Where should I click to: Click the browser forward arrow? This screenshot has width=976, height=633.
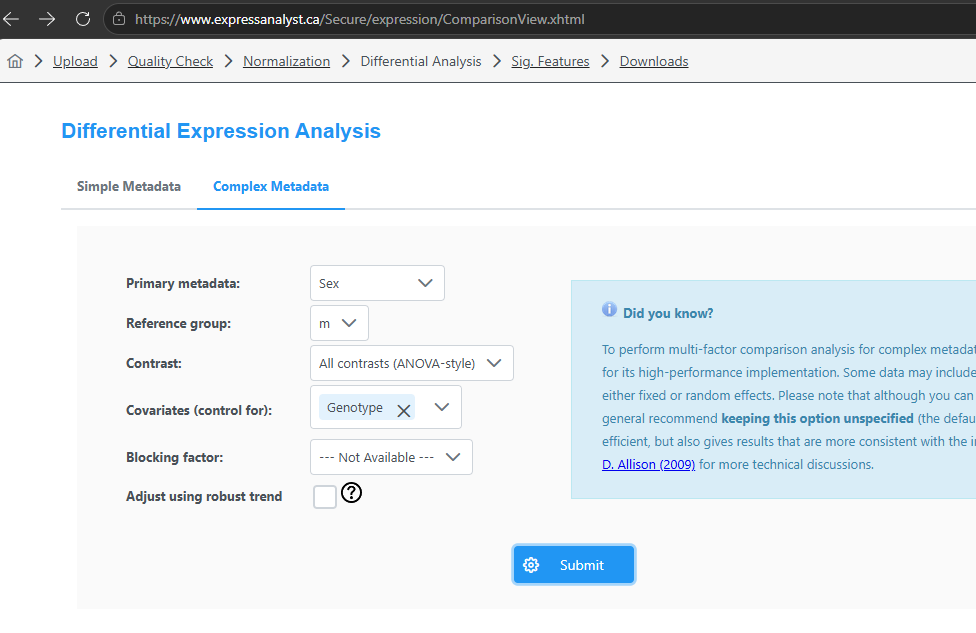tap(47, 19)
